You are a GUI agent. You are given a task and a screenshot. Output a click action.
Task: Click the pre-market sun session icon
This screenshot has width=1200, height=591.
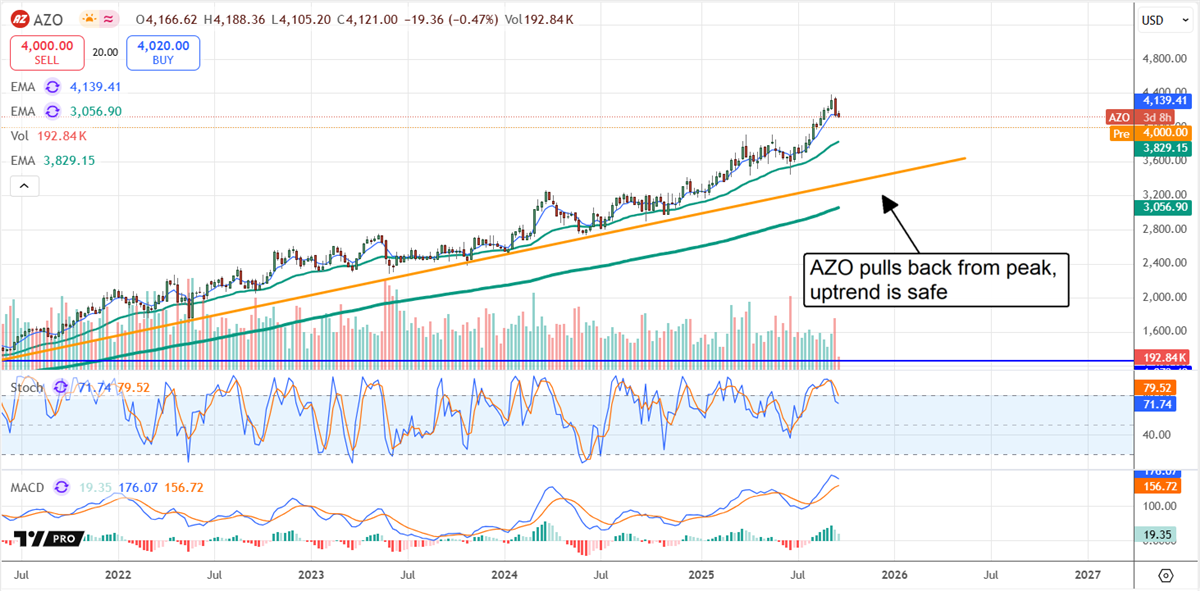[89, 18]
